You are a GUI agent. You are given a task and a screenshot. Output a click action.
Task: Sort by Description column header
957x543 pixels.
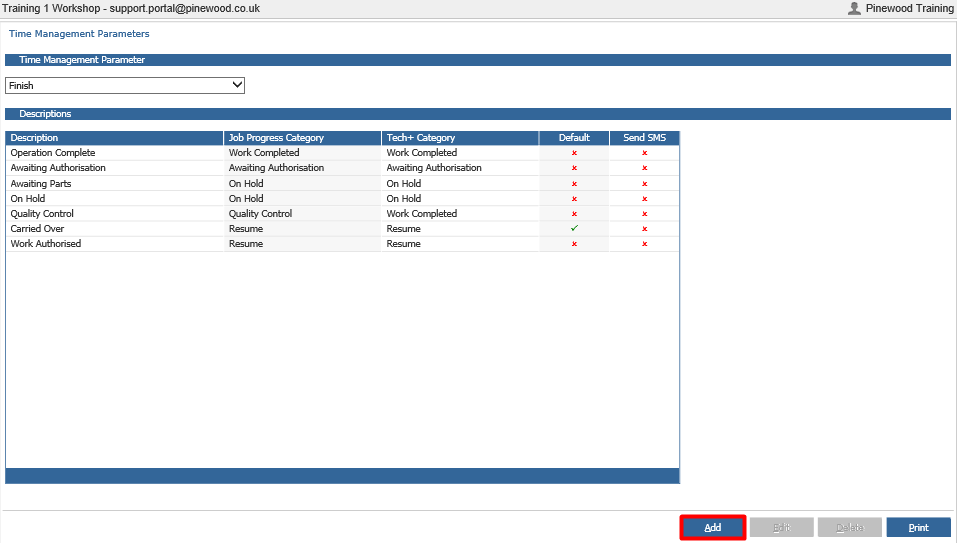point(114,138)
